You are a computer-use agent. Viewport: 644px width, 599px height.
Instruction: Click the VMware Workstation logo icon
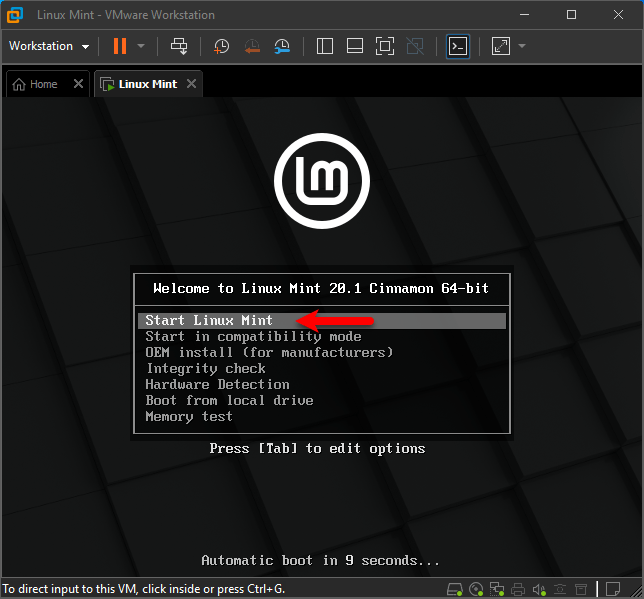[15, 15]
